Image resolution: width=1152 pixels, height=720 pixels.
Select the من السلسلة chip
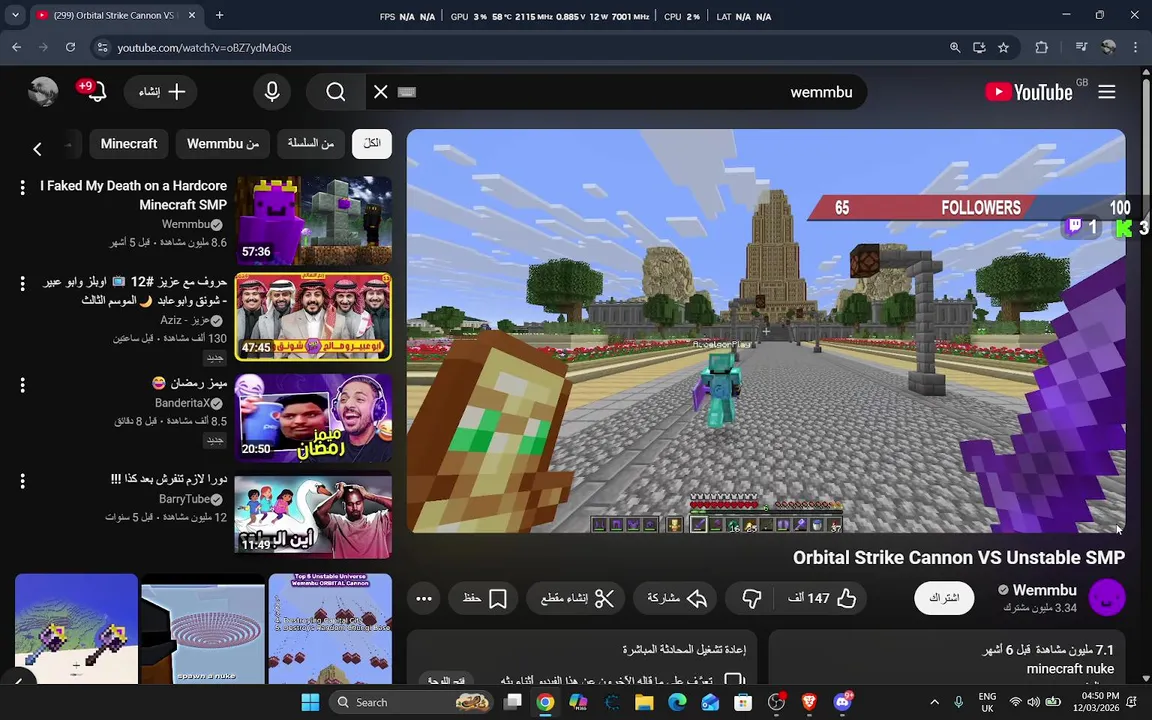click(x=310, y=143)
